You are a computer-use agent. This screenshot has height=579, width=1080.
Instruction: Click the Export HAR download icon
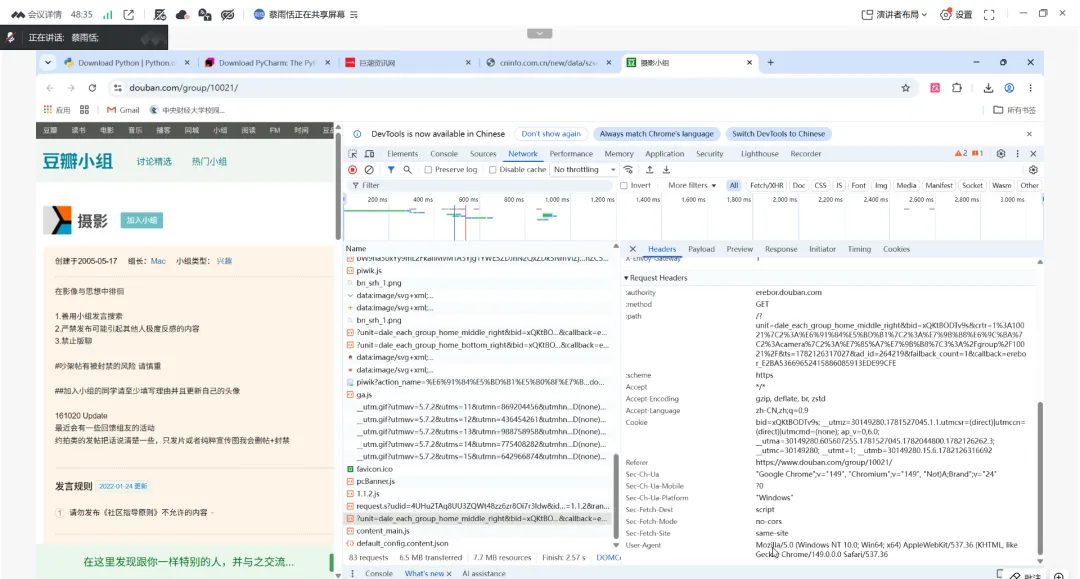666,169
